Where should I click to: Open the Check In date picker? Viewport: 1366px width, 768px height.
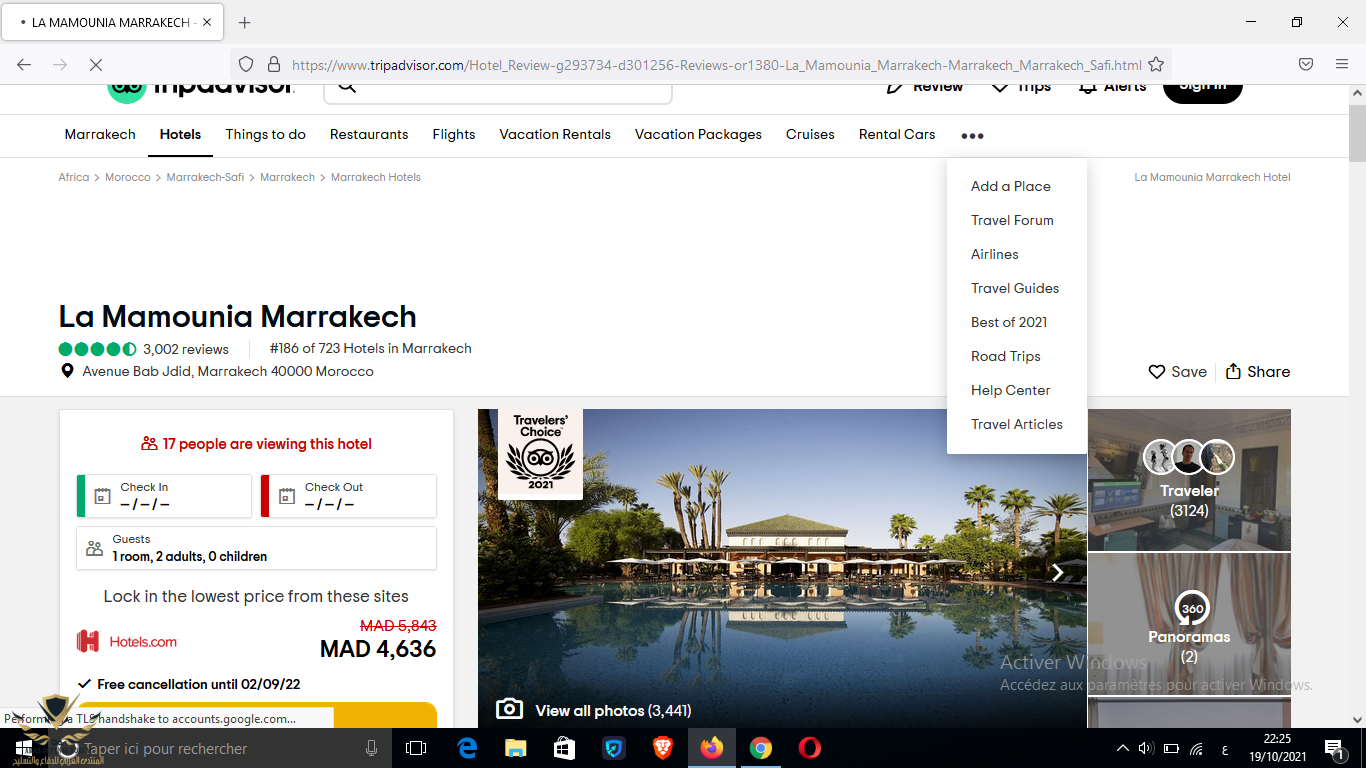(164, 496)
